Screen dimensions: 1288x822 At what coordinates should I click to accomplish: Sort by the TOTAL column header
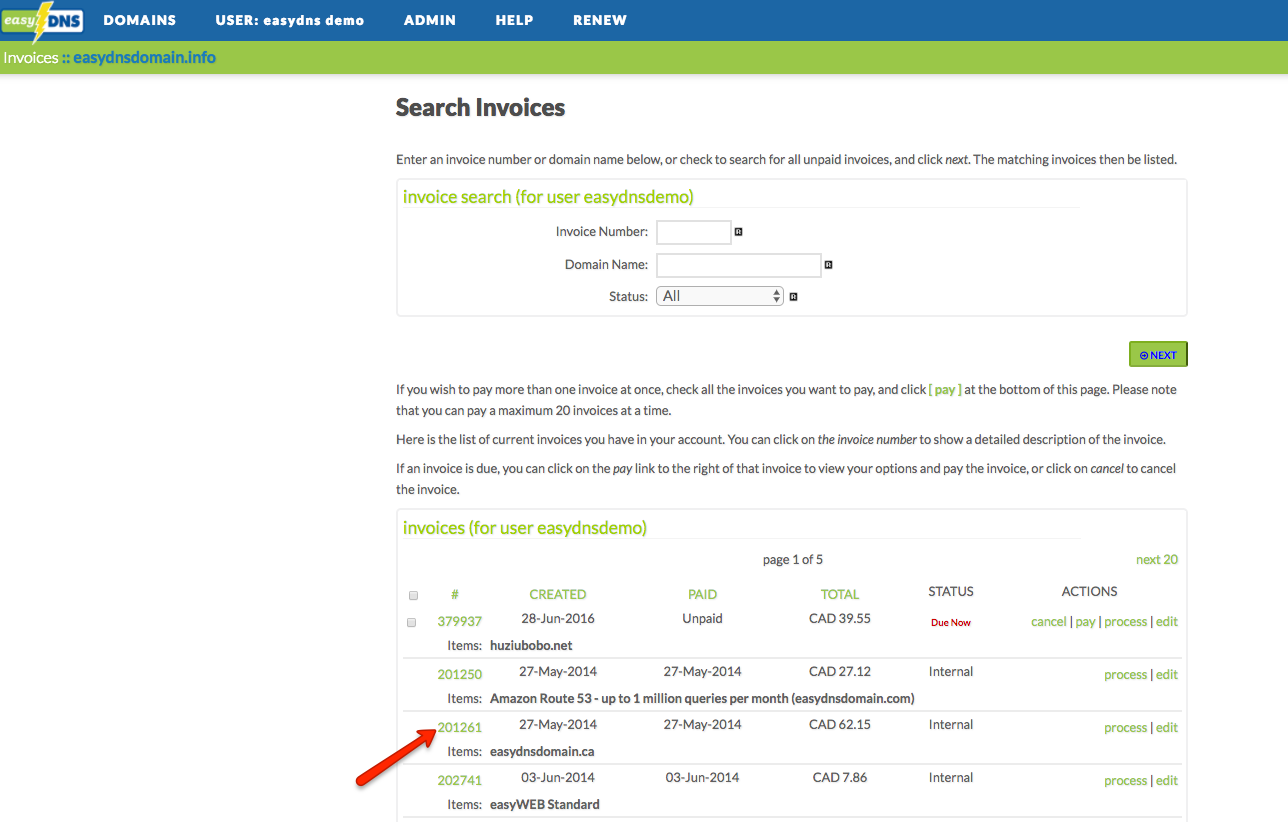click(840, 594)
